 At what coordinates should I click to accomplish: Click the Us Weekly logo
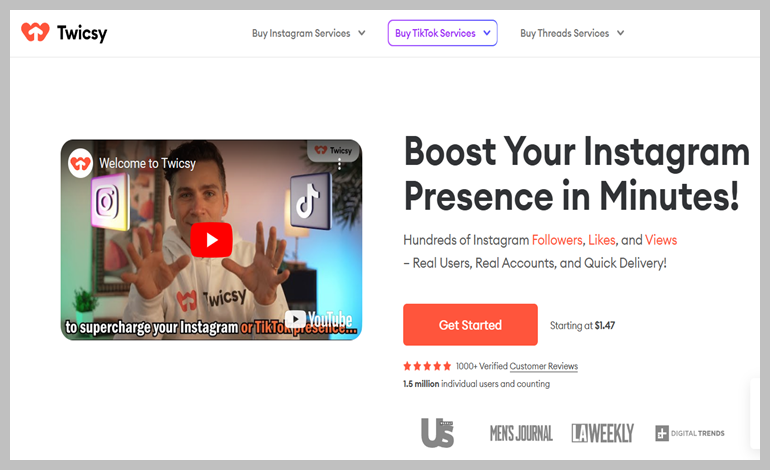click(x=438, y=433)
